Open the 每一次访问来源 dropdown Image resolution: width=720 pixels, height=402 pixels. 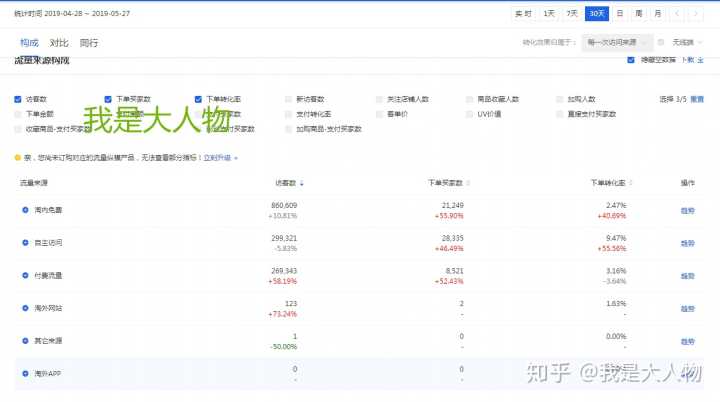coord(618,42)
